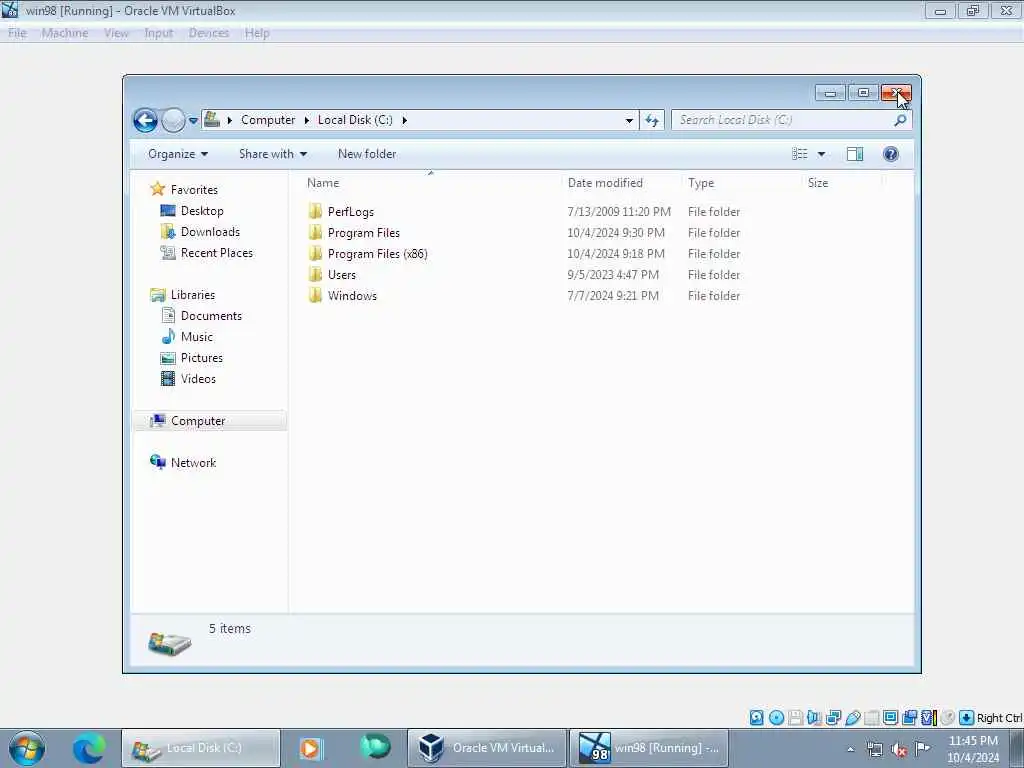
Task: Open the recent pages dropdown arrow
Action: click(x=193, y=121)
